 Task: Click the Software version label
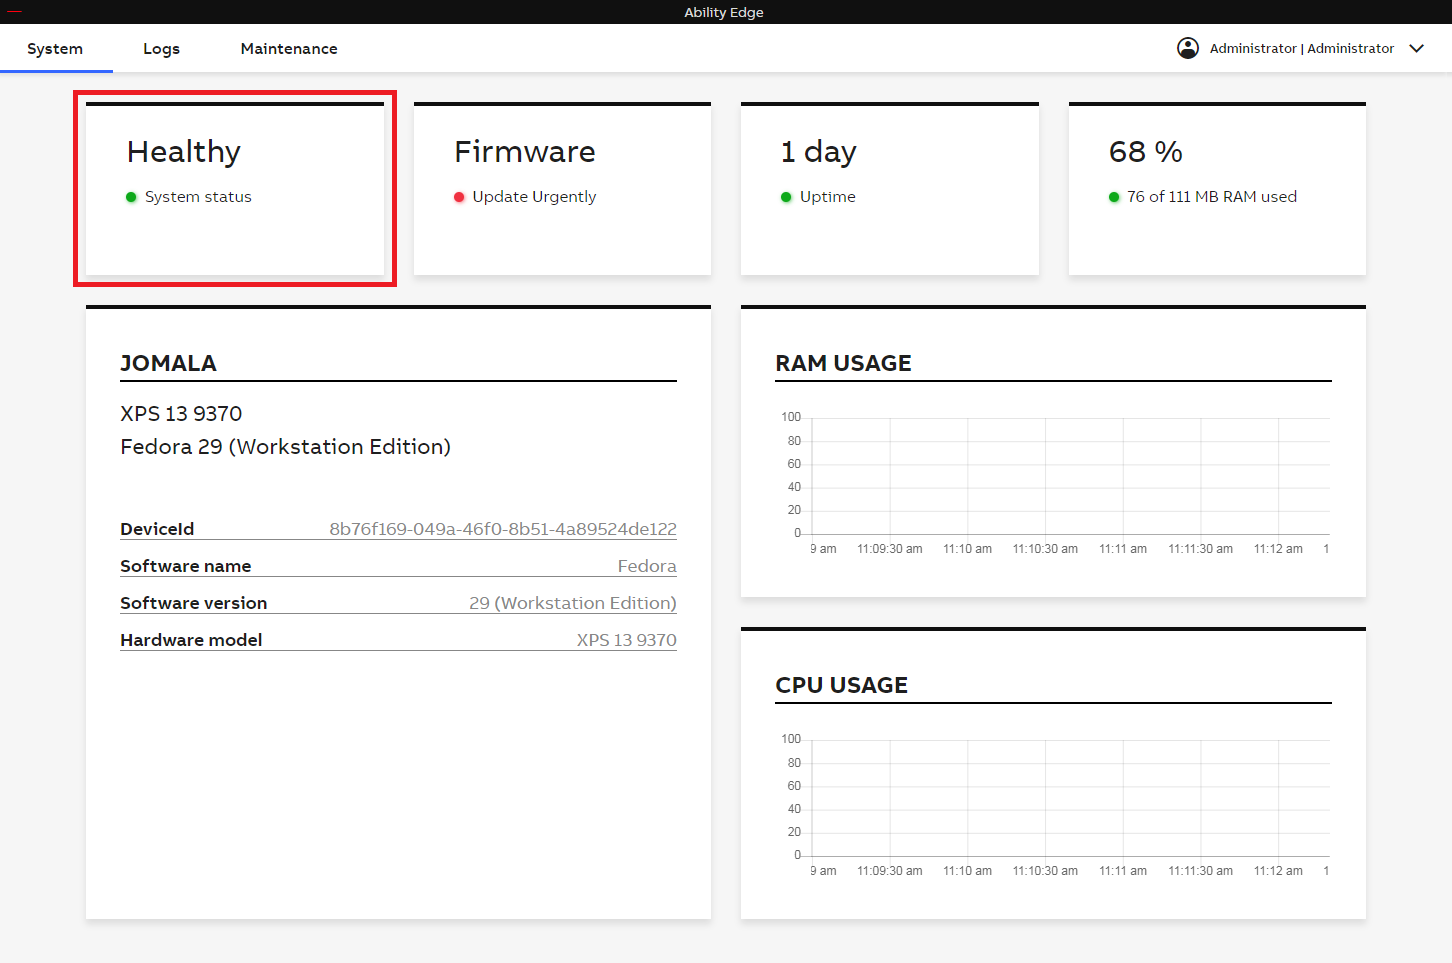coord(194,603)
